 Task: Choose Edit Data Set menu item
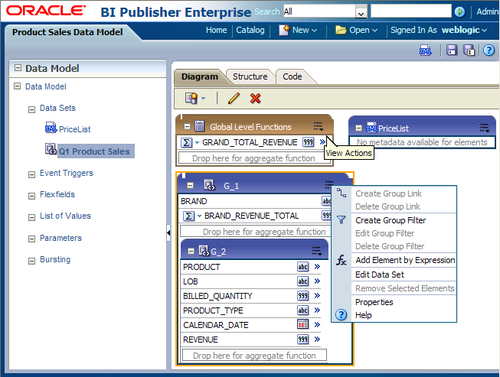[x=380, y=275]
